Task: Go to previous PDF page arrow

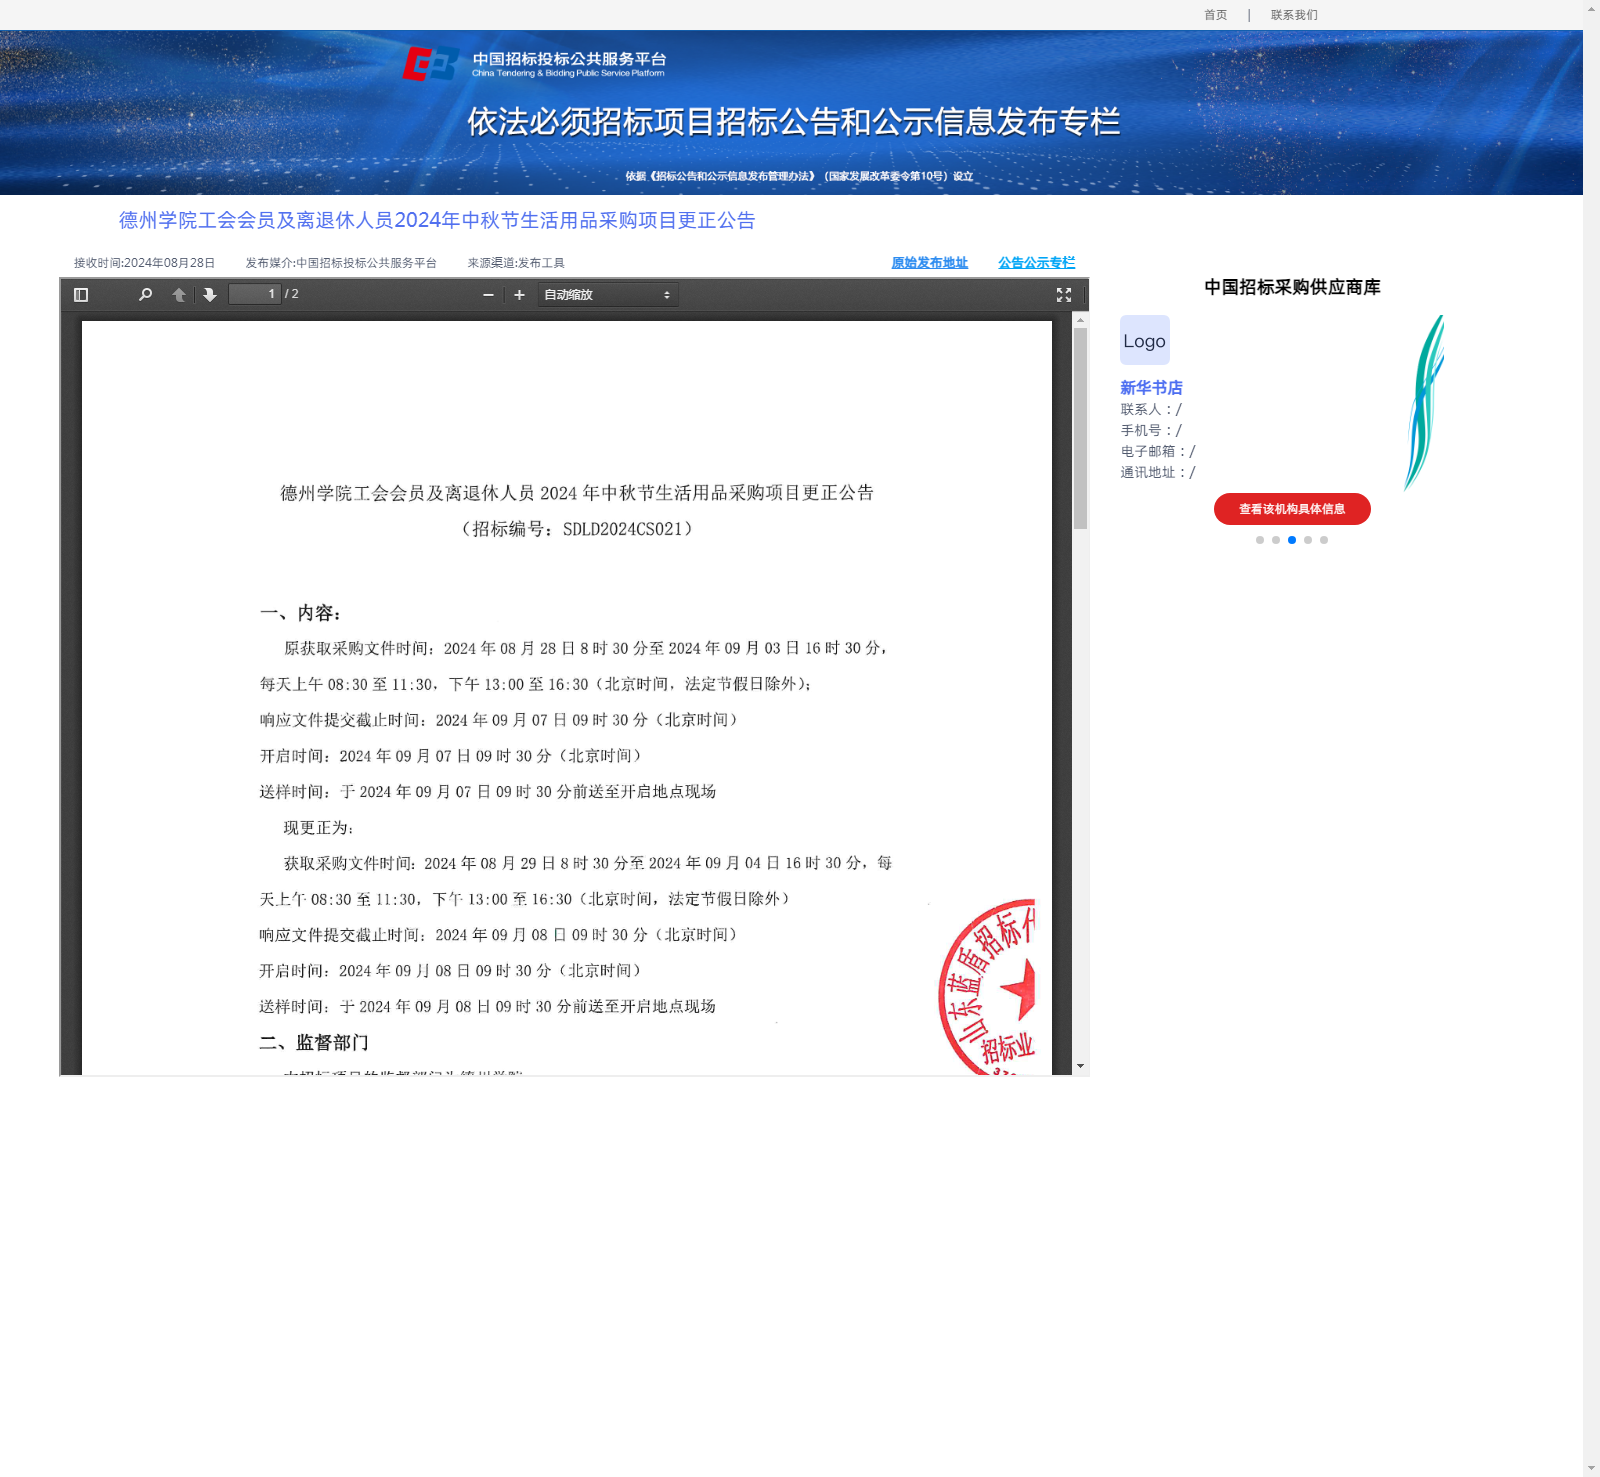Action: pos(179,295)
